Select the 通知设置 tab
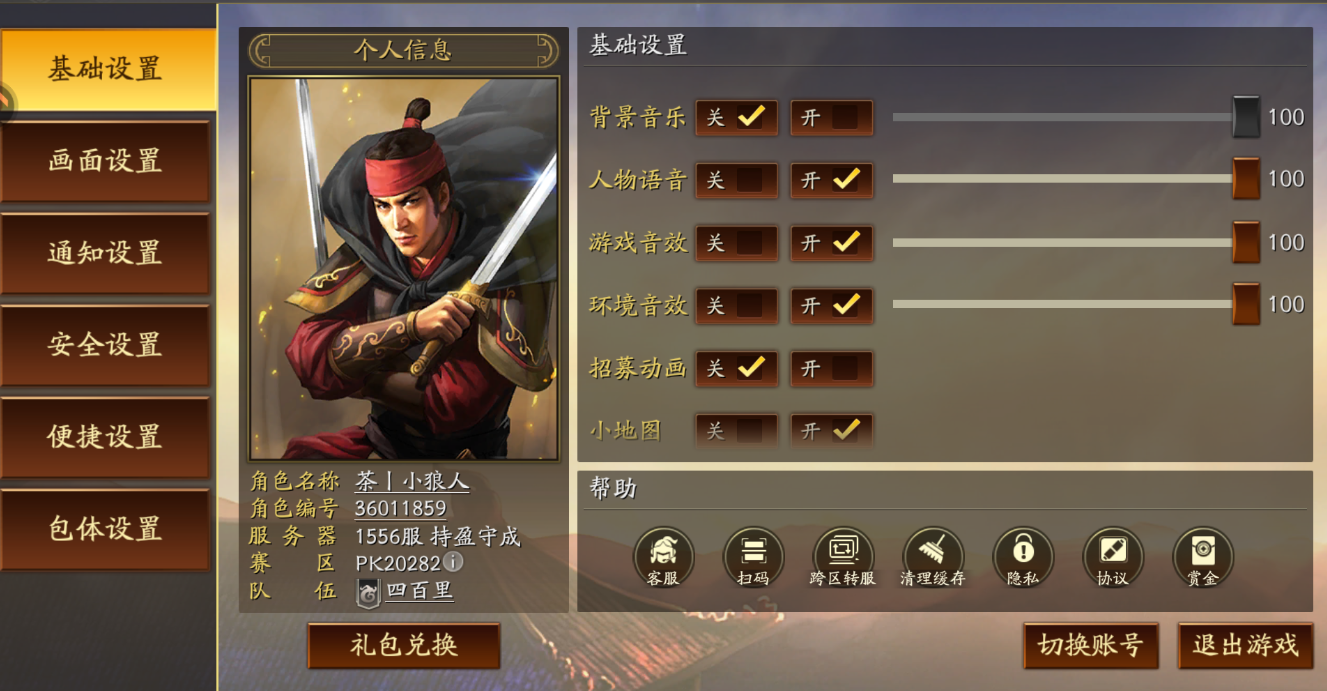 [x=105, y=254]
